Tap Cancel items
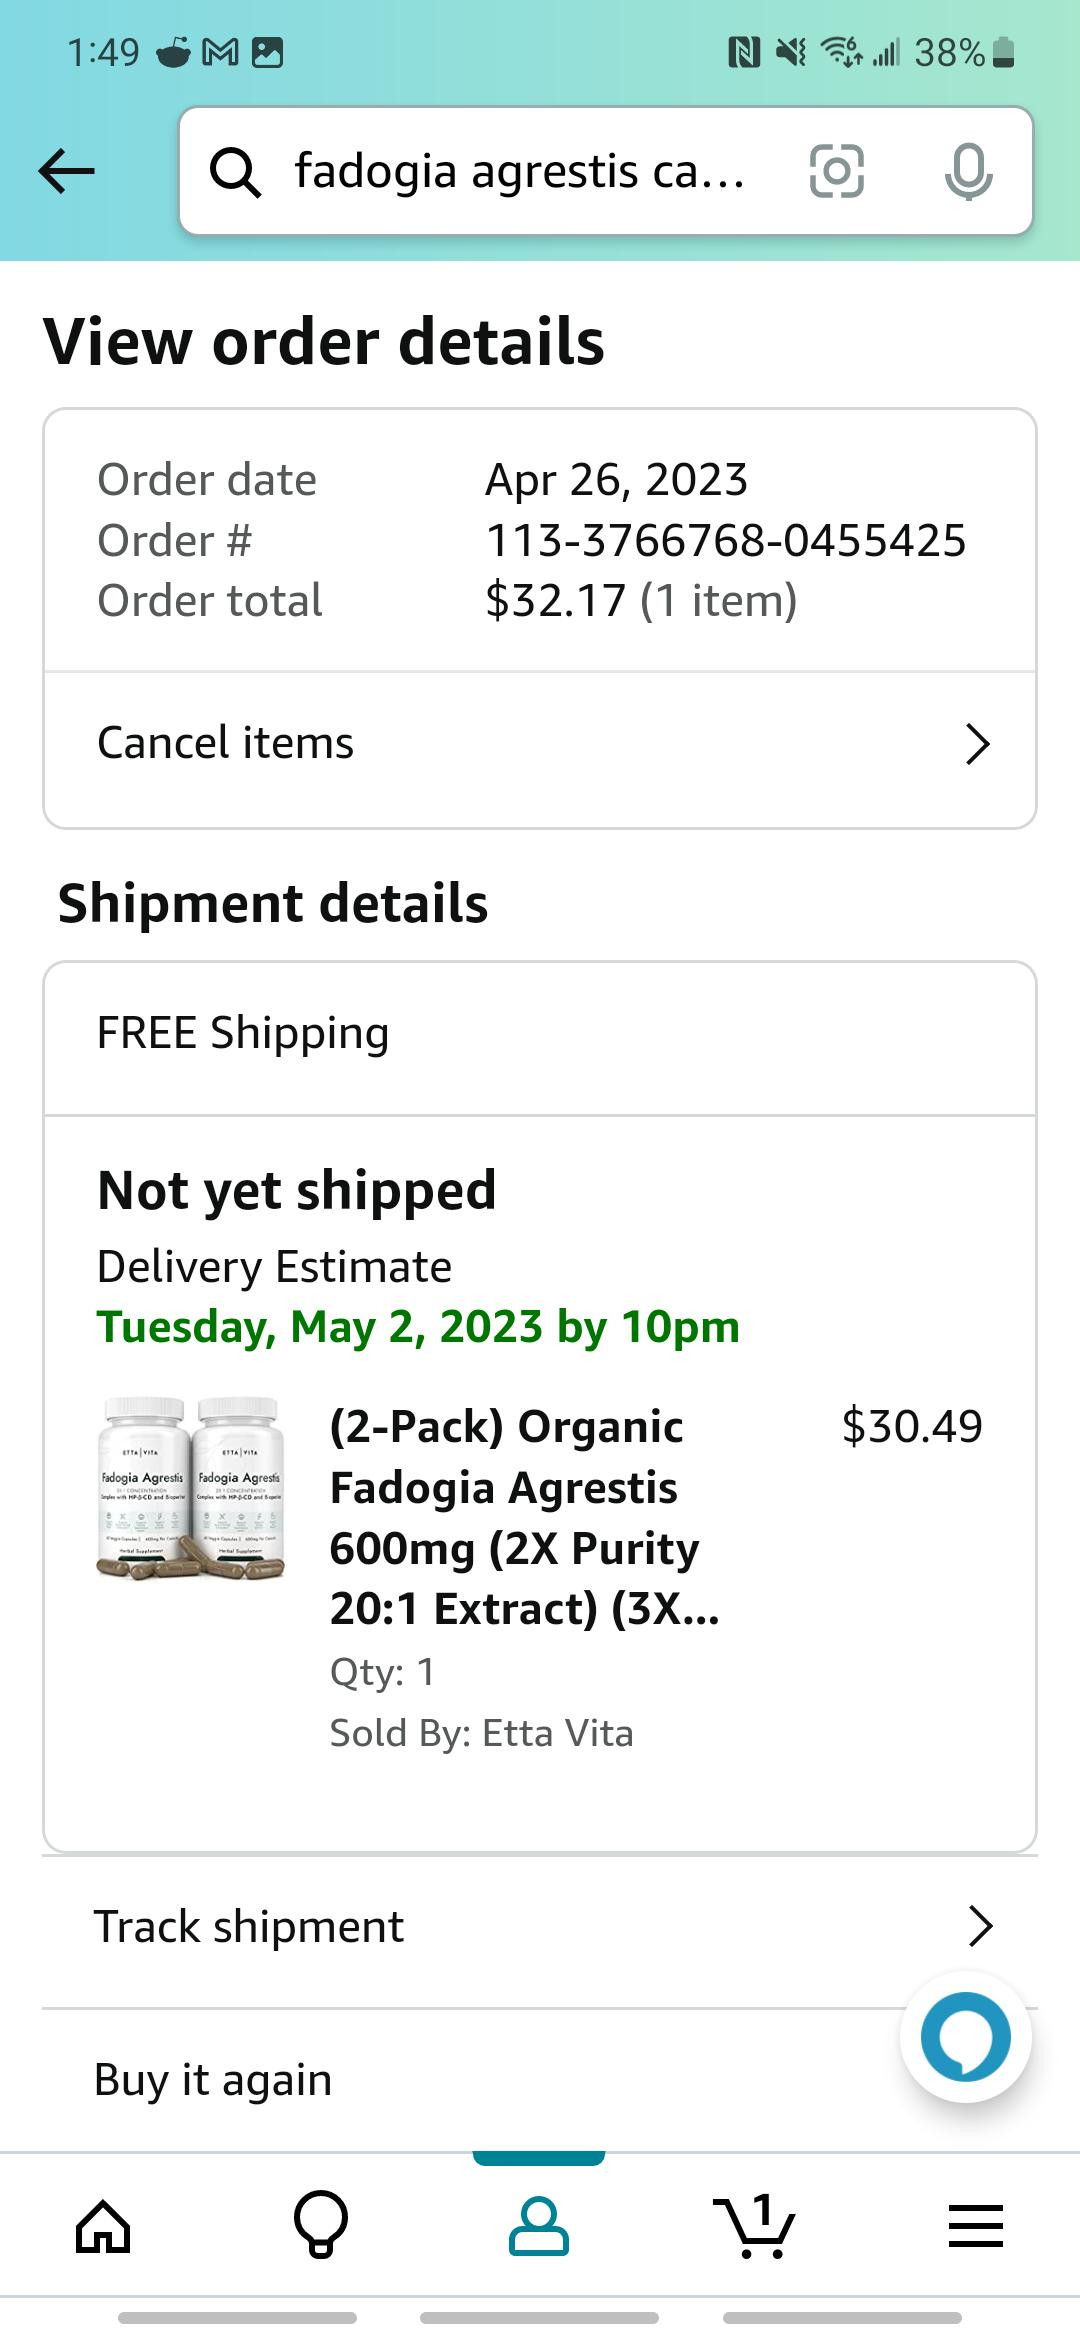The width and height of the screenshot is (1080, 2340). (226, 743)
